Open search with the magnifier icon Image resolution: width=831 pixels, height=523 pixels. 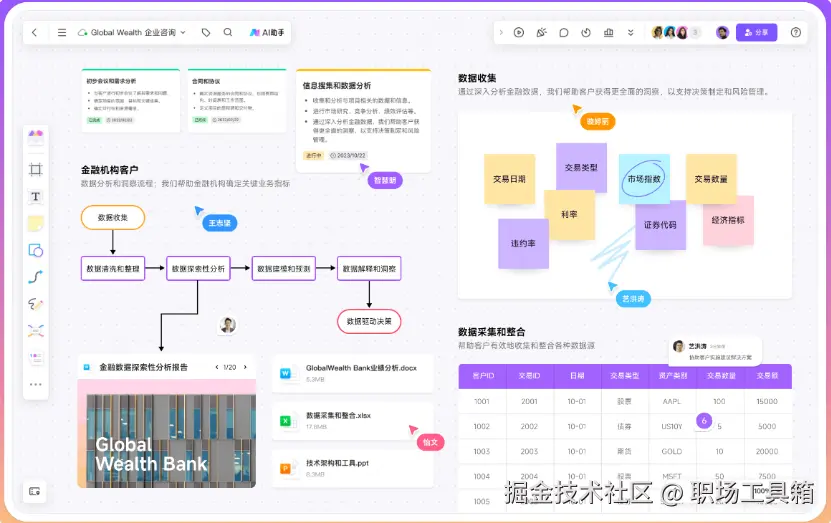(x=228, y=32)
